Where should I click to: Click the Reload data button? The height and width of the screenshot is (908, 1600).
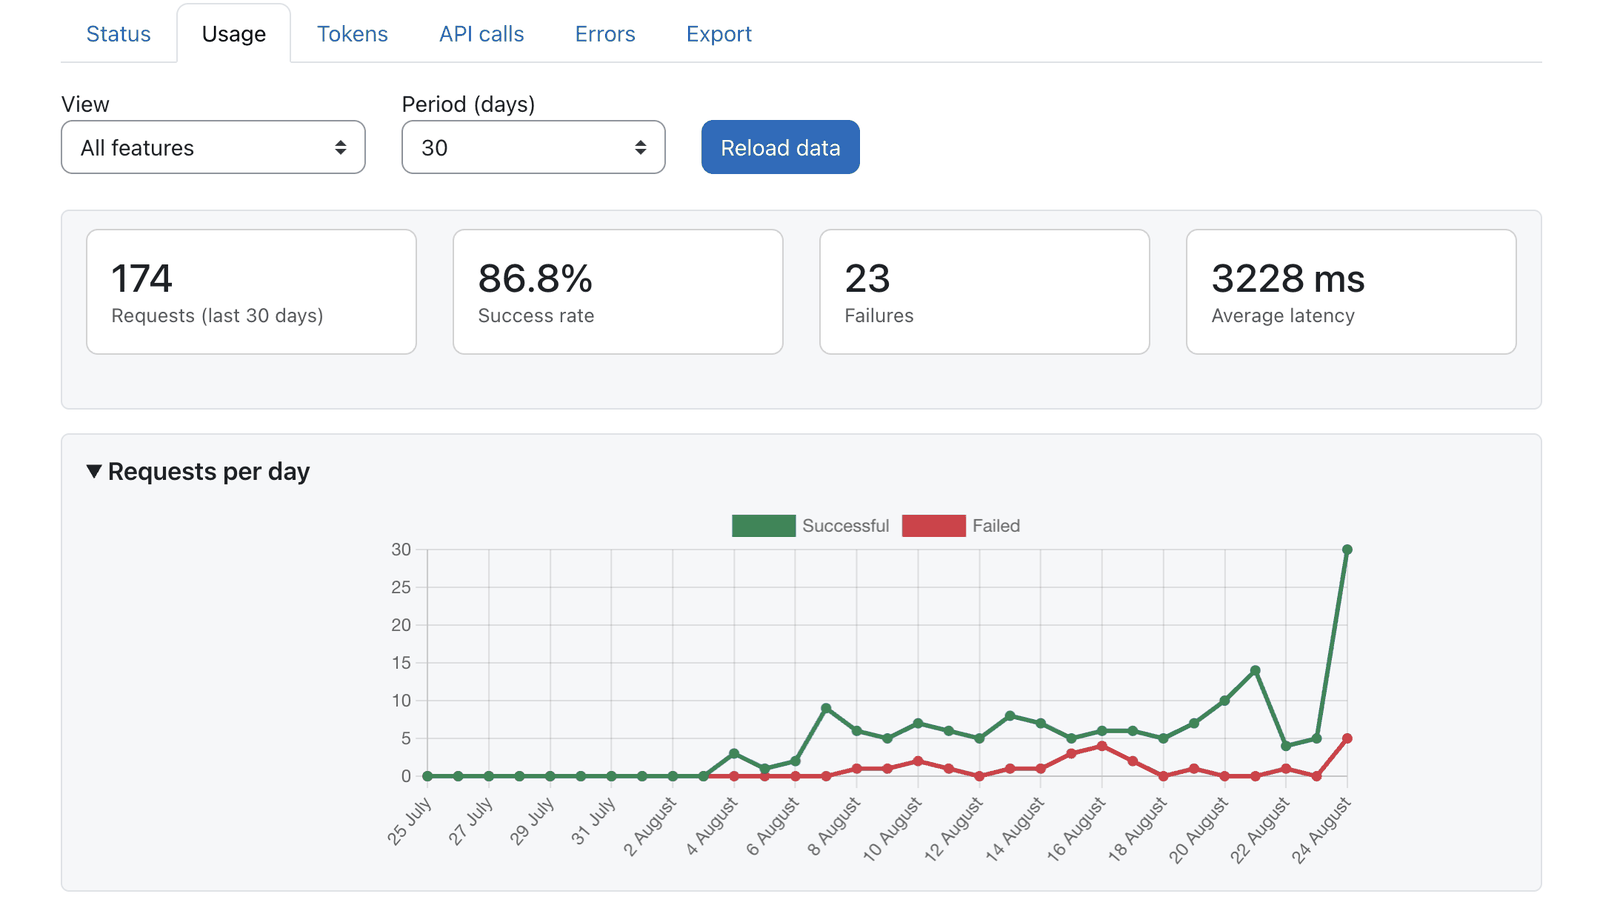(780, 147)
